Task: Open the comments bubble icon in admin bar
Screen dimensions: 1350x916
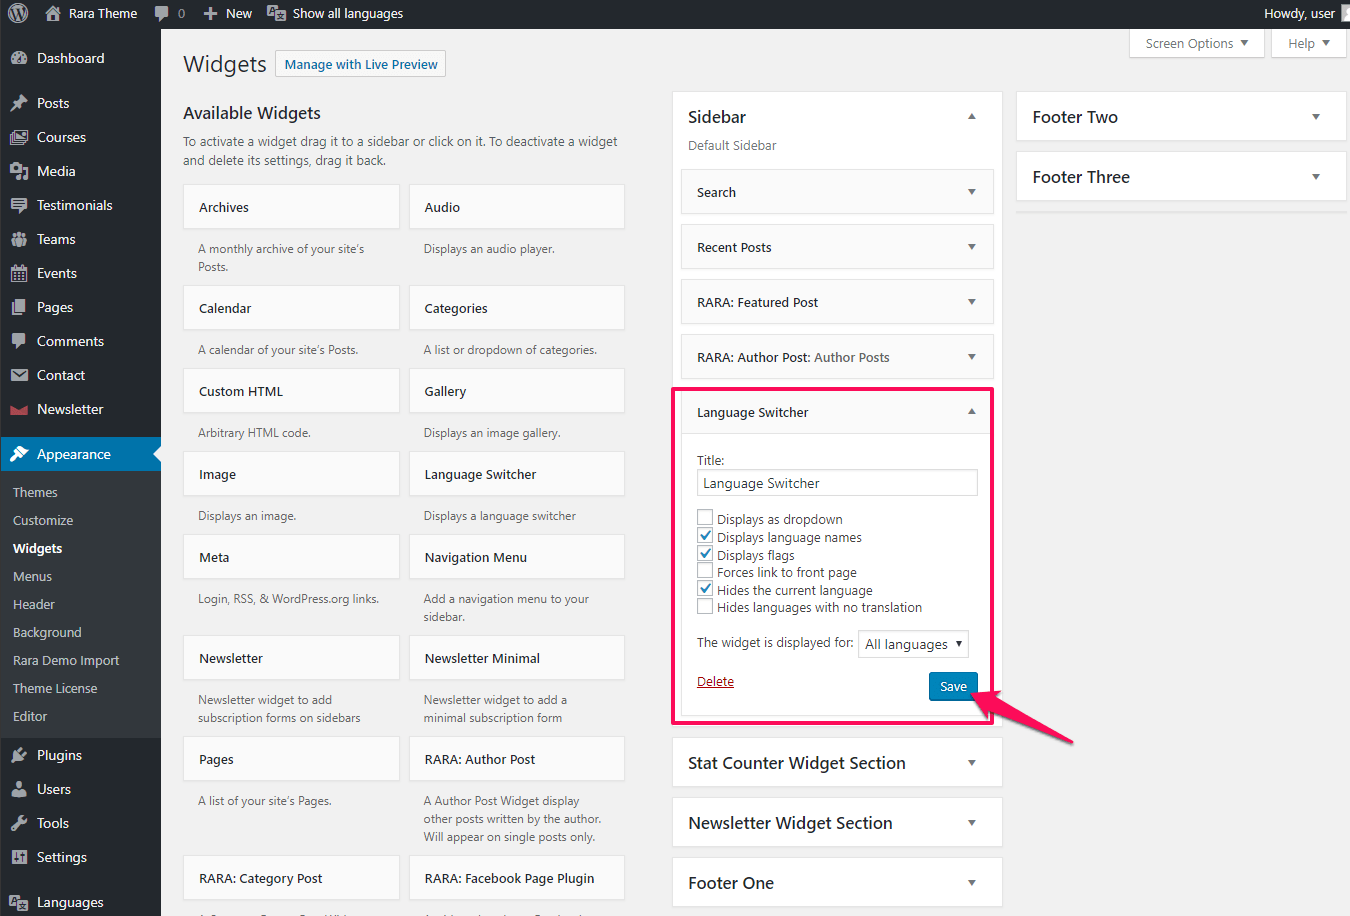Action: (162, 13)
